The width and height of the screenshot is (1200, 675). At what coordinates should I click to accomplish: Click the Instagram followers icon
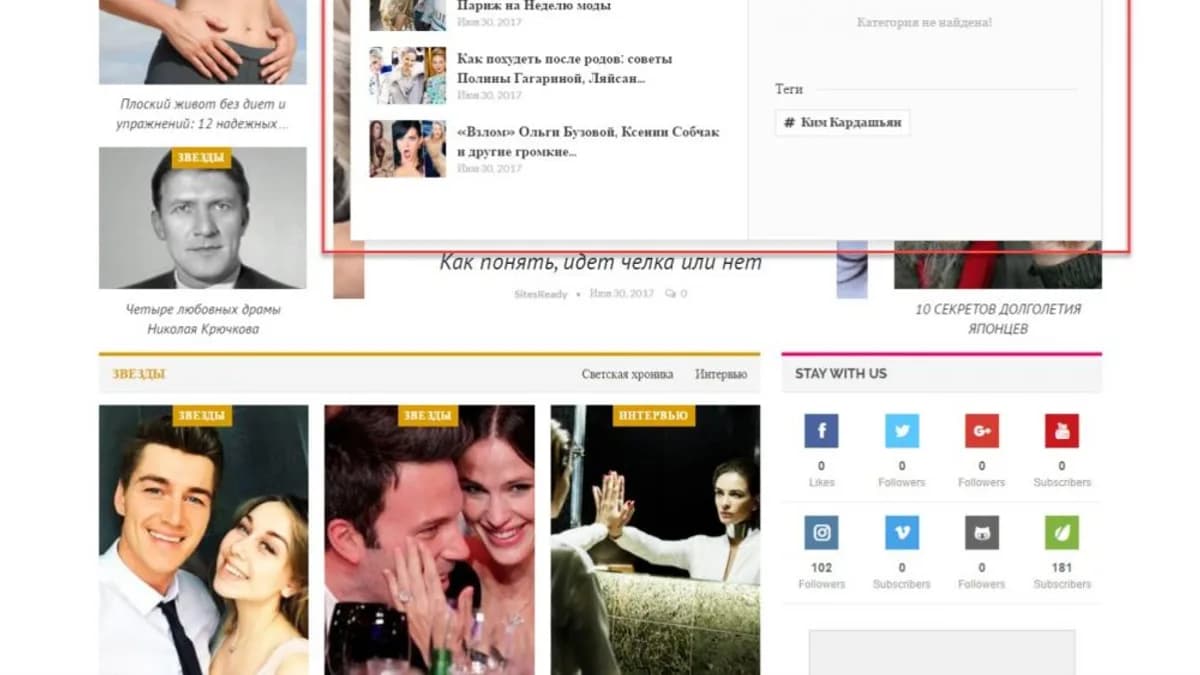click(x=821, y=533)
